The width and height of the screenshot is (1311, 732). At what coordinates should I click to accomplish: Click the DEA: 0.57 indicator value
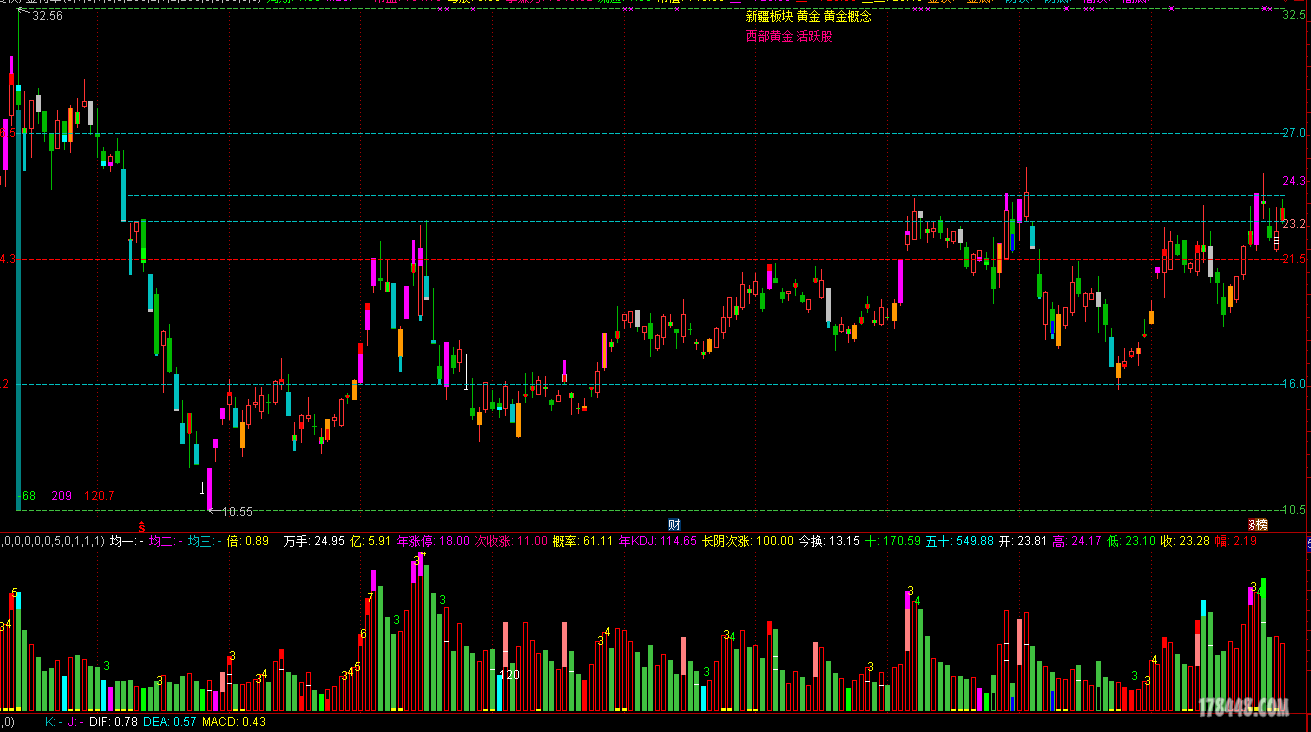[170, 722]
